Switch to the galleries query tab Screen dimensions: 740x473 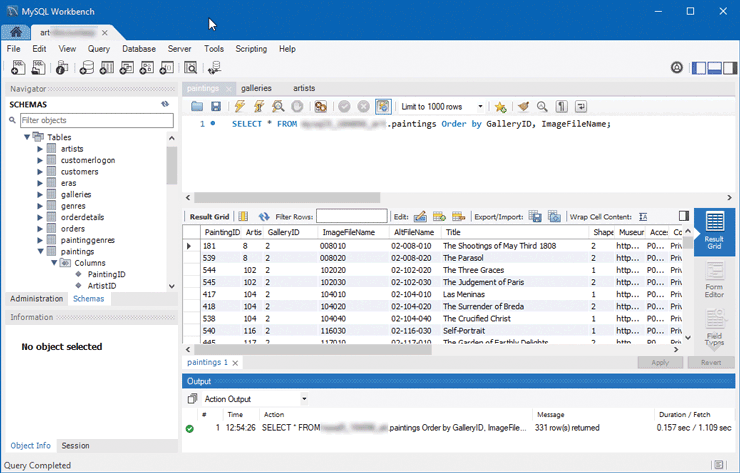click(x=256, y=88)
